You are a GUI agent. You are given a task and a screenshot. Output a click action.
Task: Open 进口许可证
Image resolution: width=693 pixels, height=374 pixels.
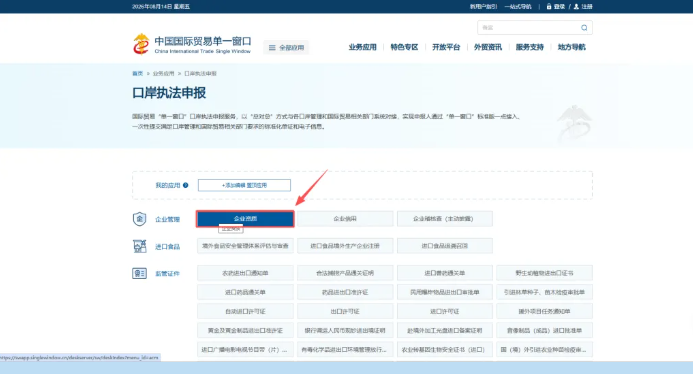445,311
